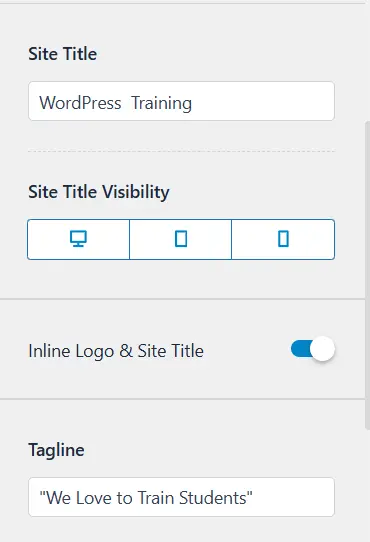Click the dashed divider under Site Title field
The width and height of the screenshot is (370, 542).
(x=181, y=151)
